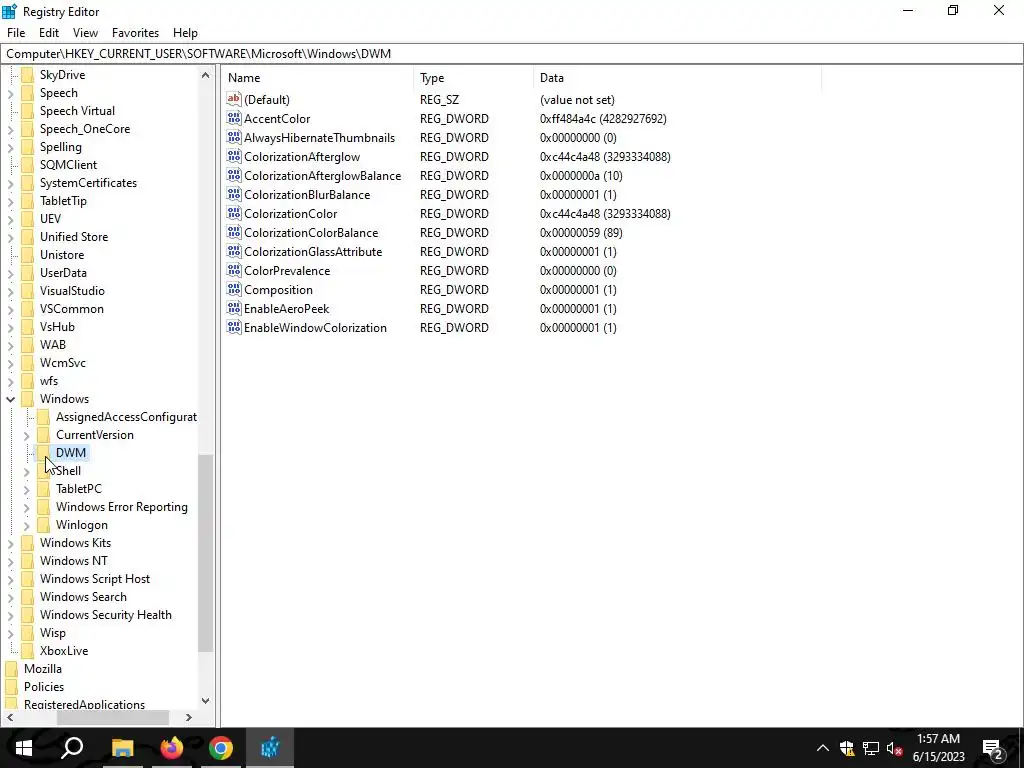This screenshot has height=768, width=1024.
Task: Open File Explorer from the taskbar
Action: [122, 748]
